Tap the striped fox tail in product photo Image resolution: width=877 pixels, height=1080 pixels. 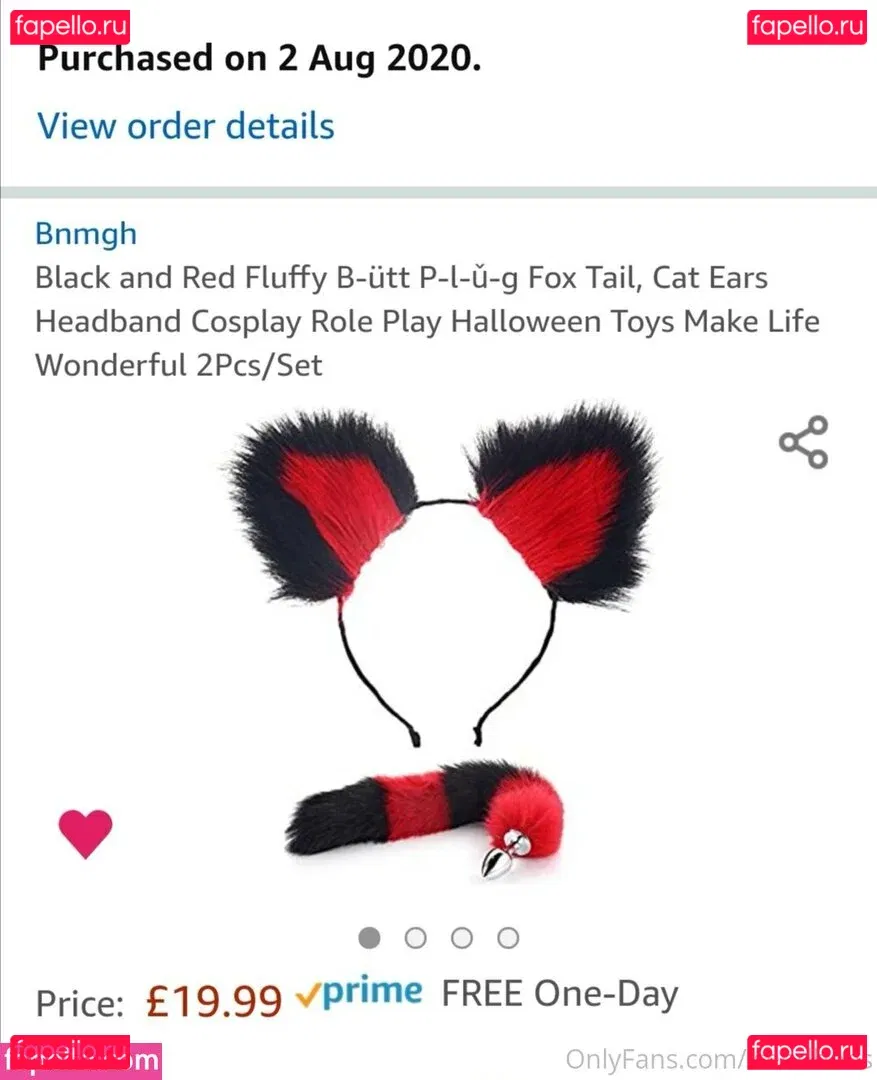click(x=425, y=818)
